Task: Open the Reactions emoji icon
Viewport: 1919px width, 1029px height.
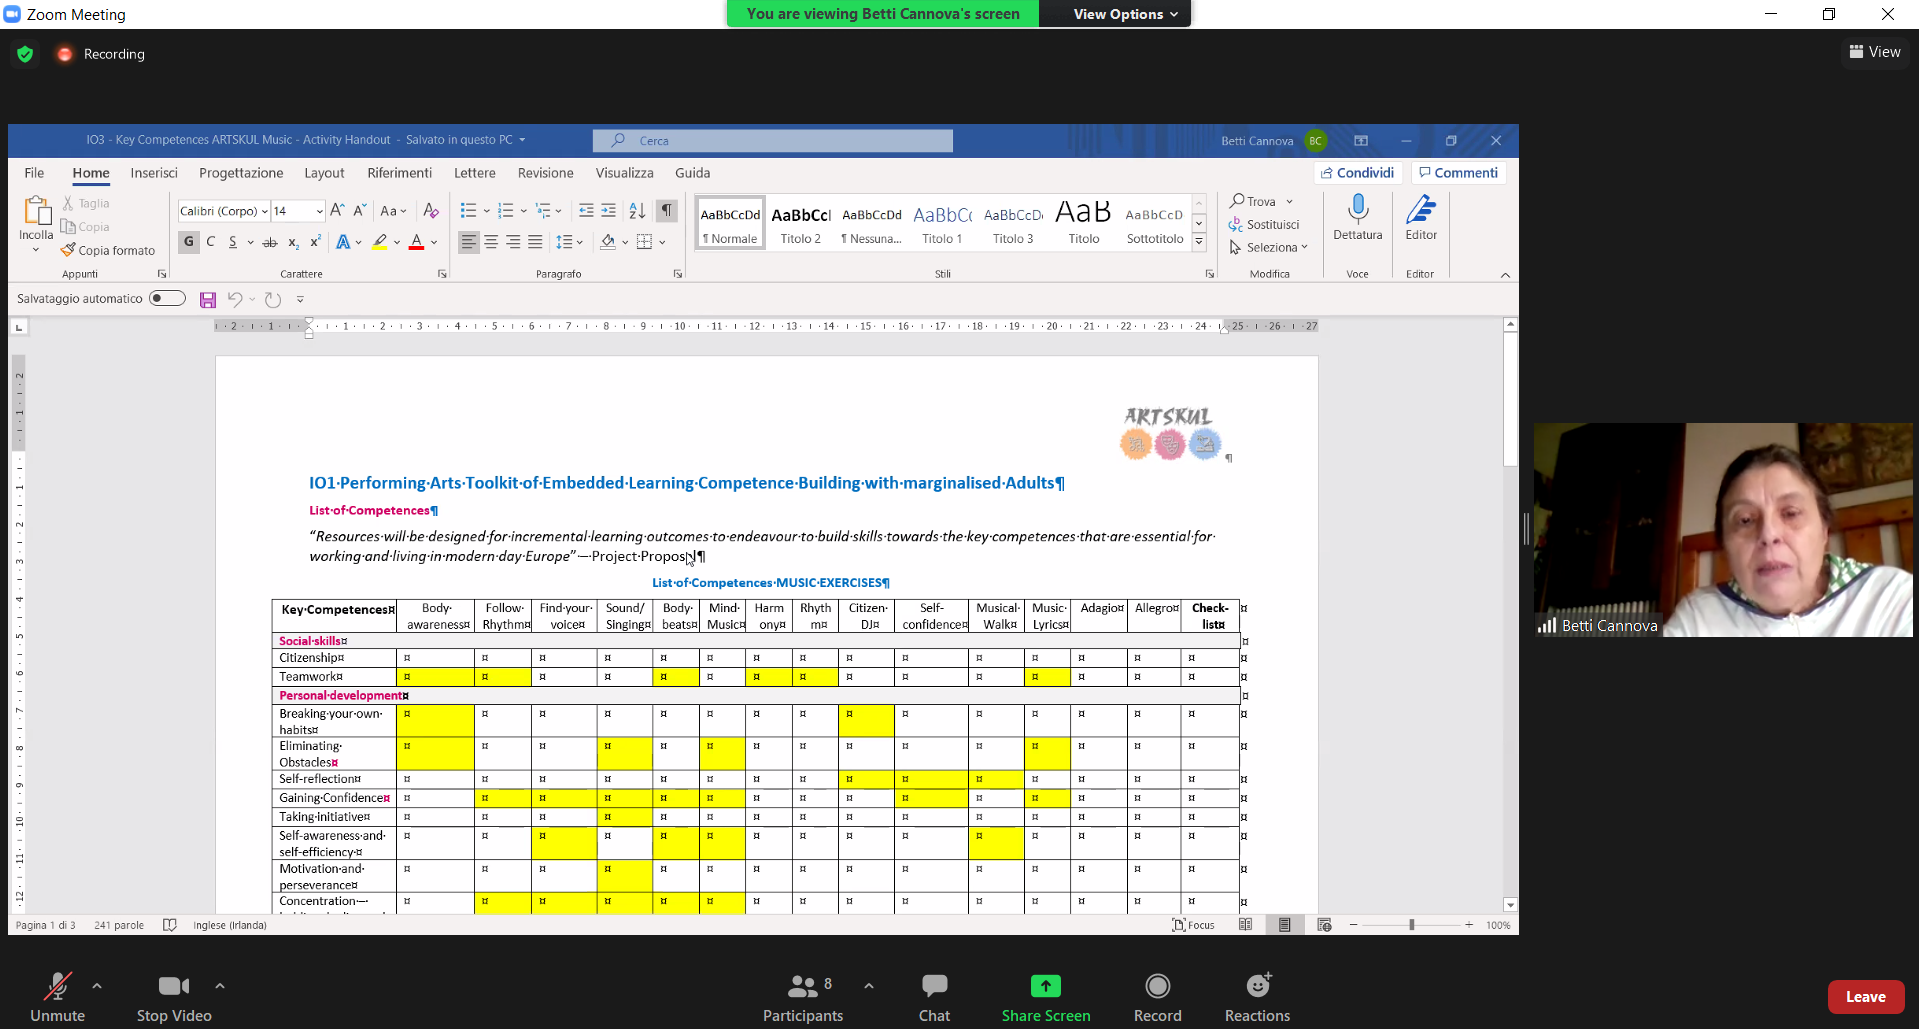Action: tap(1257, 987)
